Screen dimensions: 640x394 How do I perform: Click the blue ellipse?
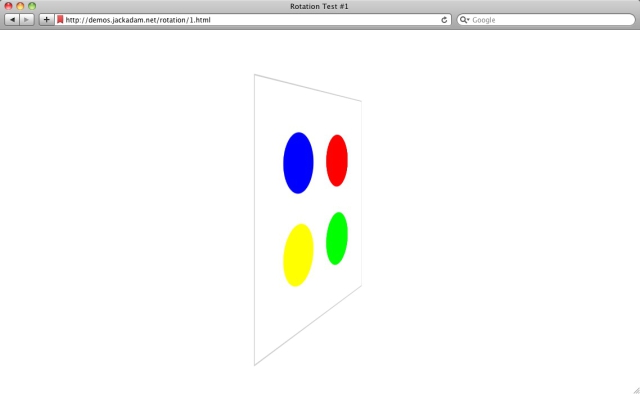[x=298, y=163]
